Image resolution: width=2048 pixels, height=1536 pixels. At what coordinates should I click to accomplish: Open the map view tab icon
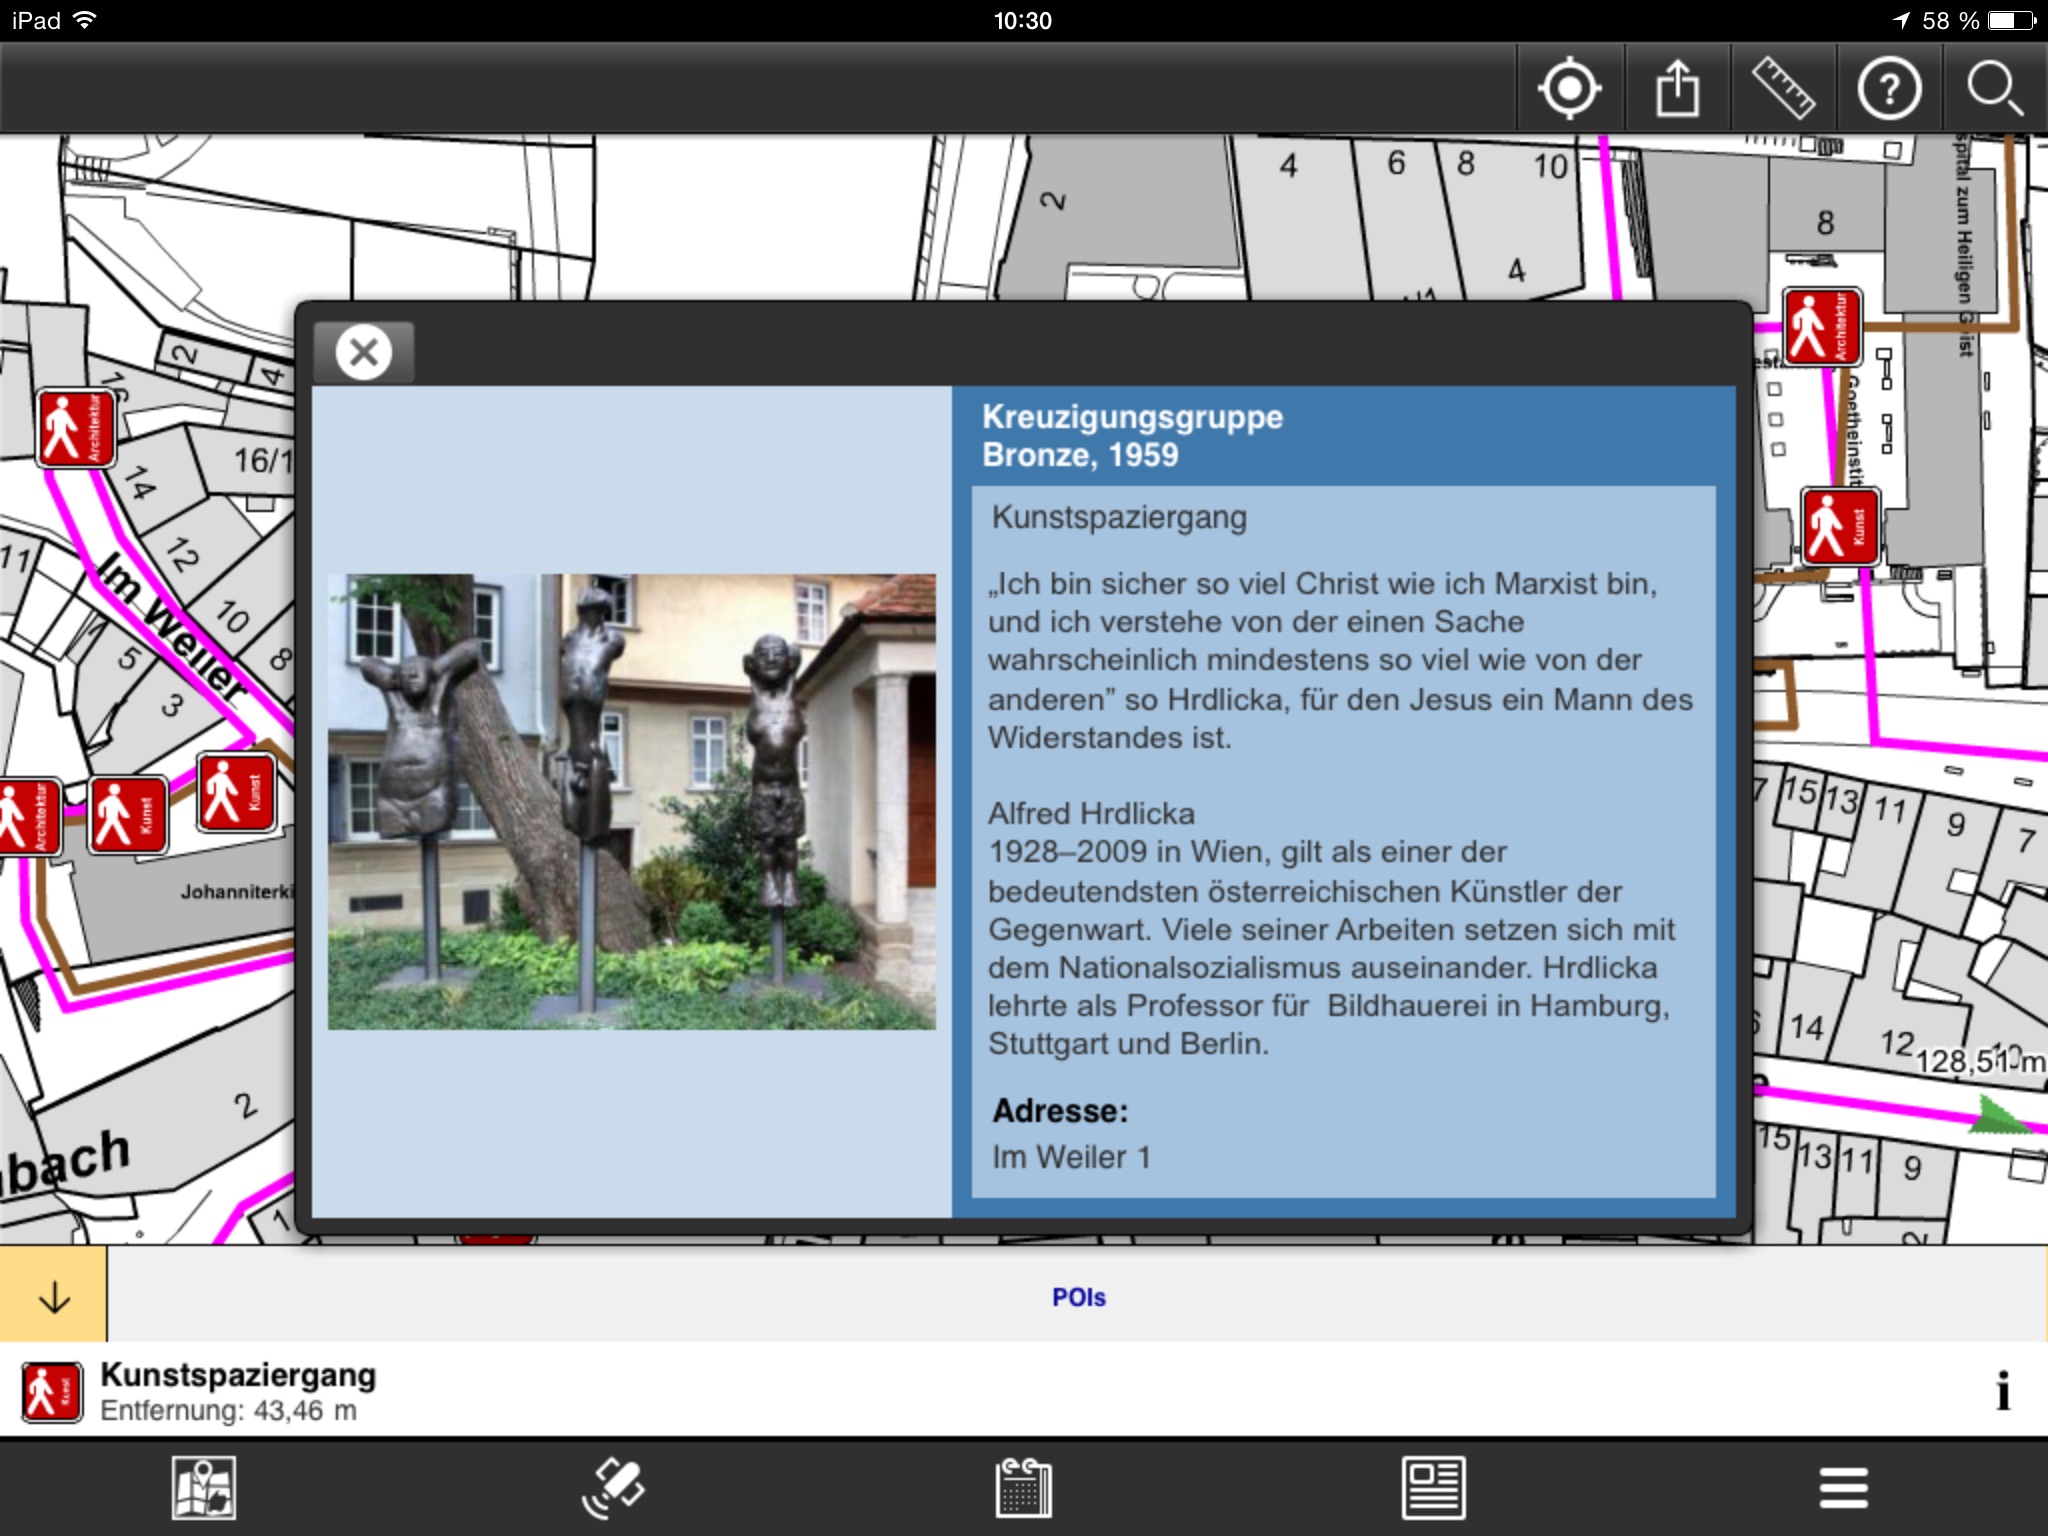(204, 1487)
